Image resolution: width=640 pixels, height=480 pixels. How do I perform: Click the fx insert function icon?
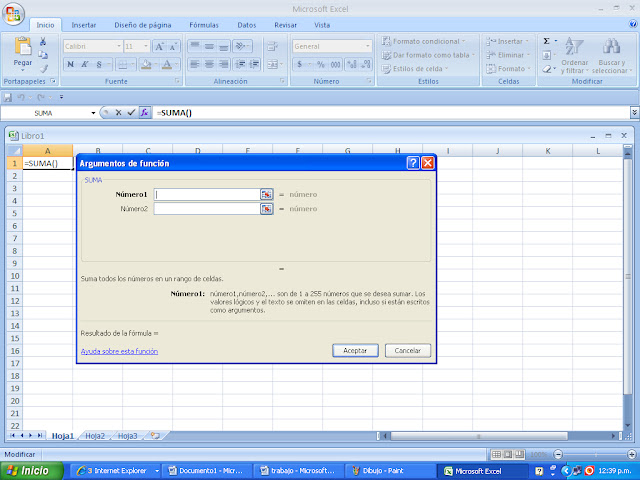tap(144, 113)
